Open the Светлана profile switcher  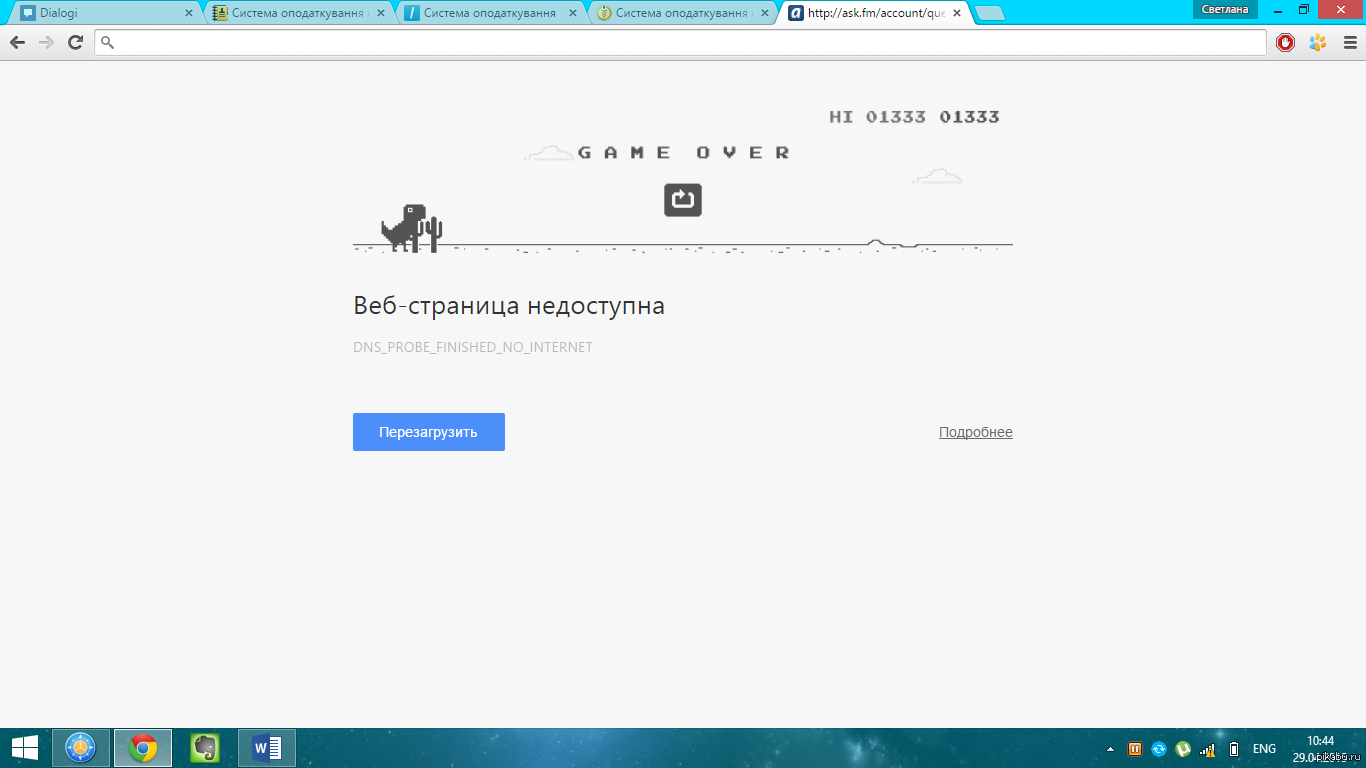point(1225,9)
